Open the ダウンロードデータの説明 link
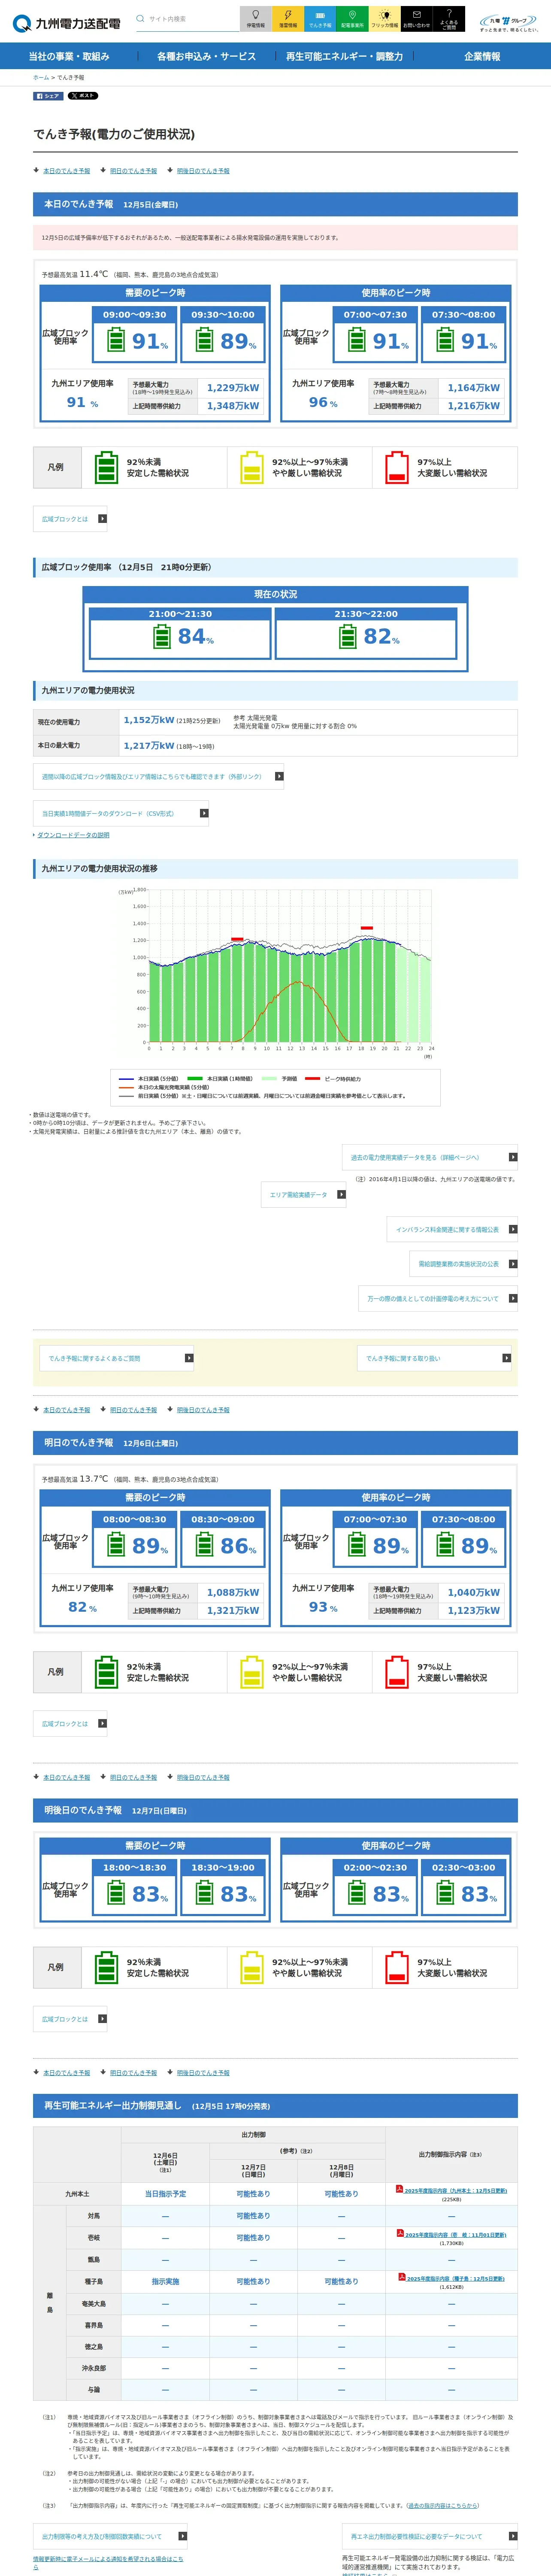Screen dimensions: 551x2576 [73, 835]
